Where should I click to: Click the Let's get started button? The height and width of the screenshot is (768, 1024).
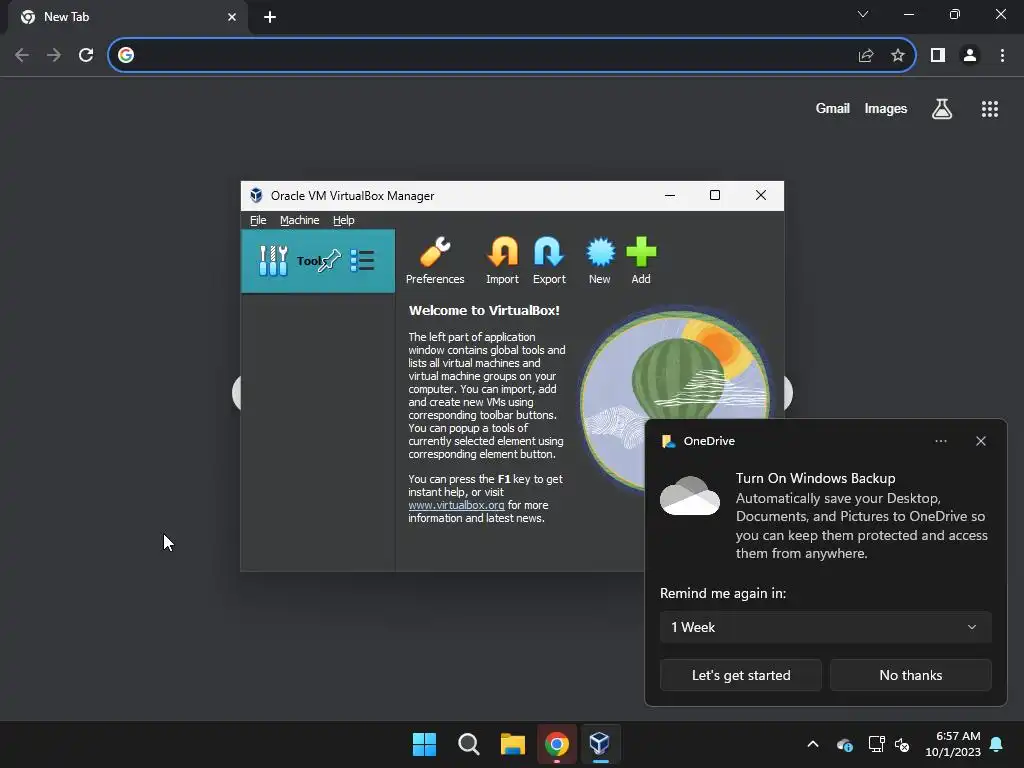pyautogui.click(x=741, y=675)
